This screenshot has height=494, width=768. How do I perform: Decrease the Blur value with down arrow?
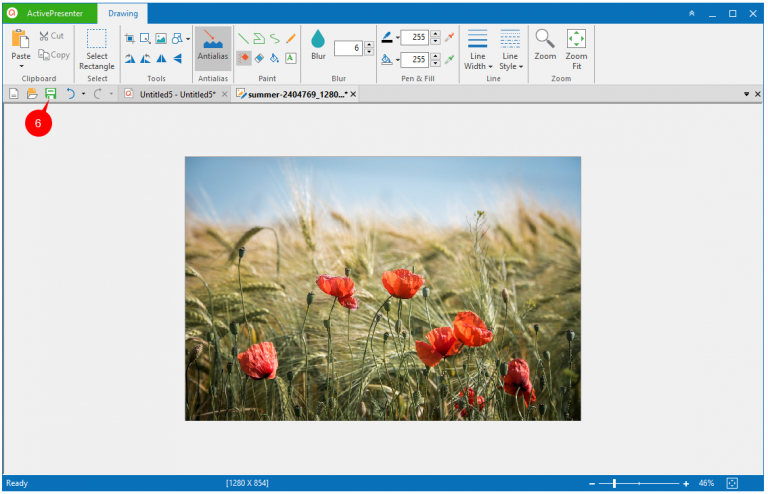pyautogui.click(x=369, y=52)
